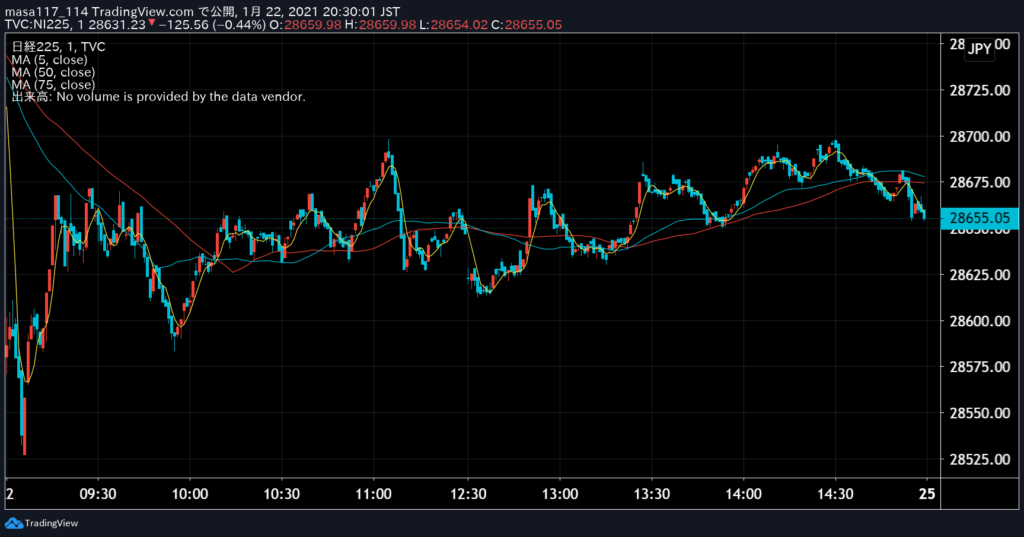Click the 28675.00 price axis label
Image resolution: width=1024 pixels, height=537 pixels.
point(980,182)
